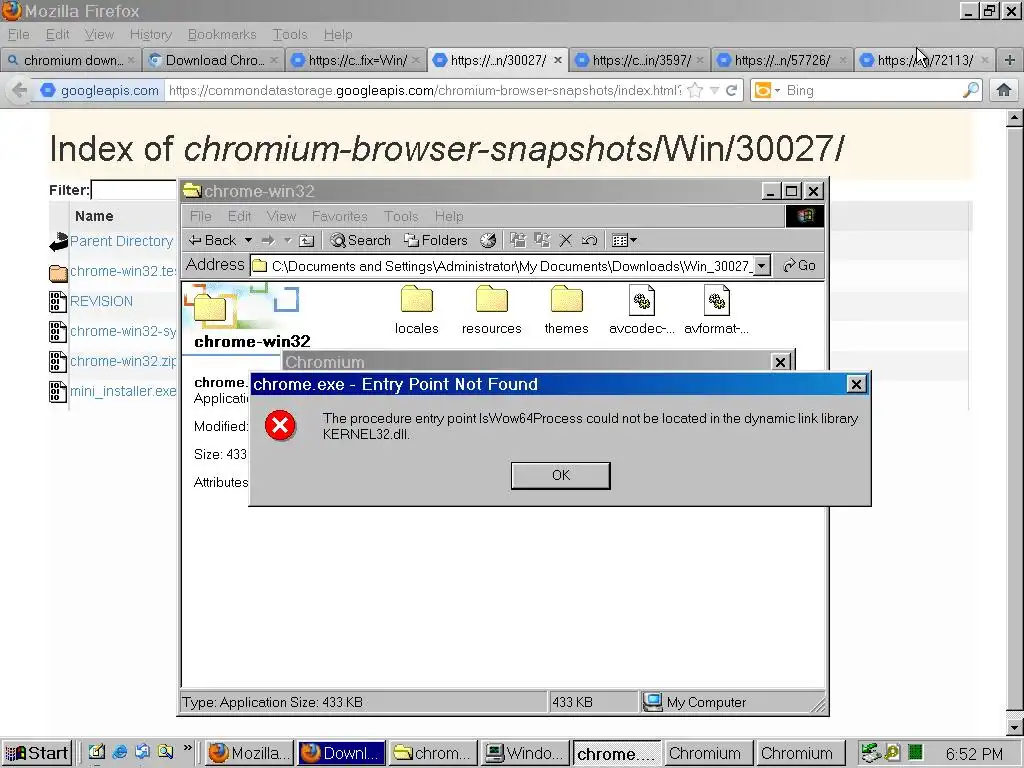Click the magnifier icon in Bing search box
This screenshot has height=768, width=1024.
click(970, 90)
